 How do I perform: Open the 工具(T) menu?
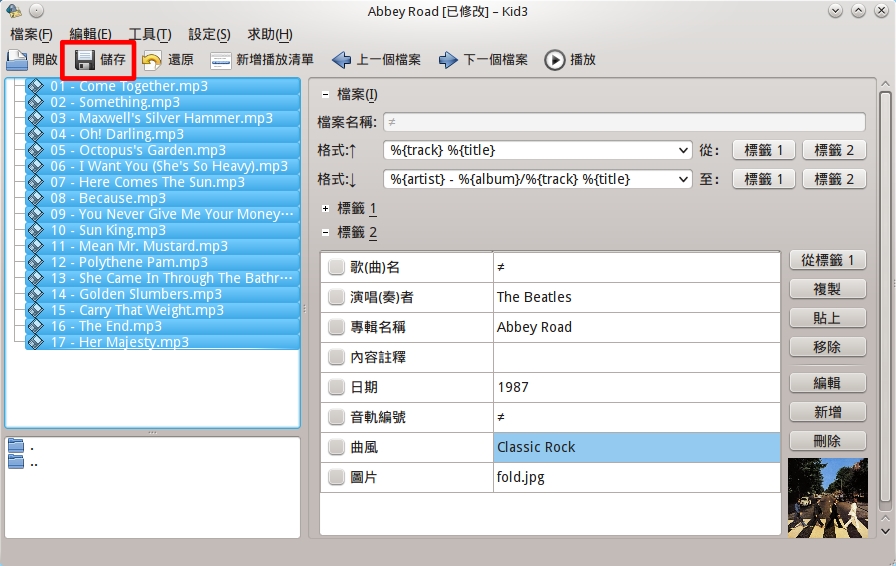(150, 34)
